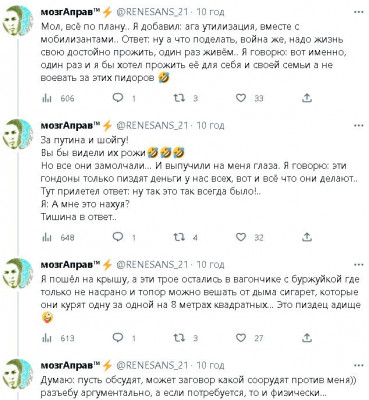
Task: Share the first tweet via upload icon
Action: (307, 98)
